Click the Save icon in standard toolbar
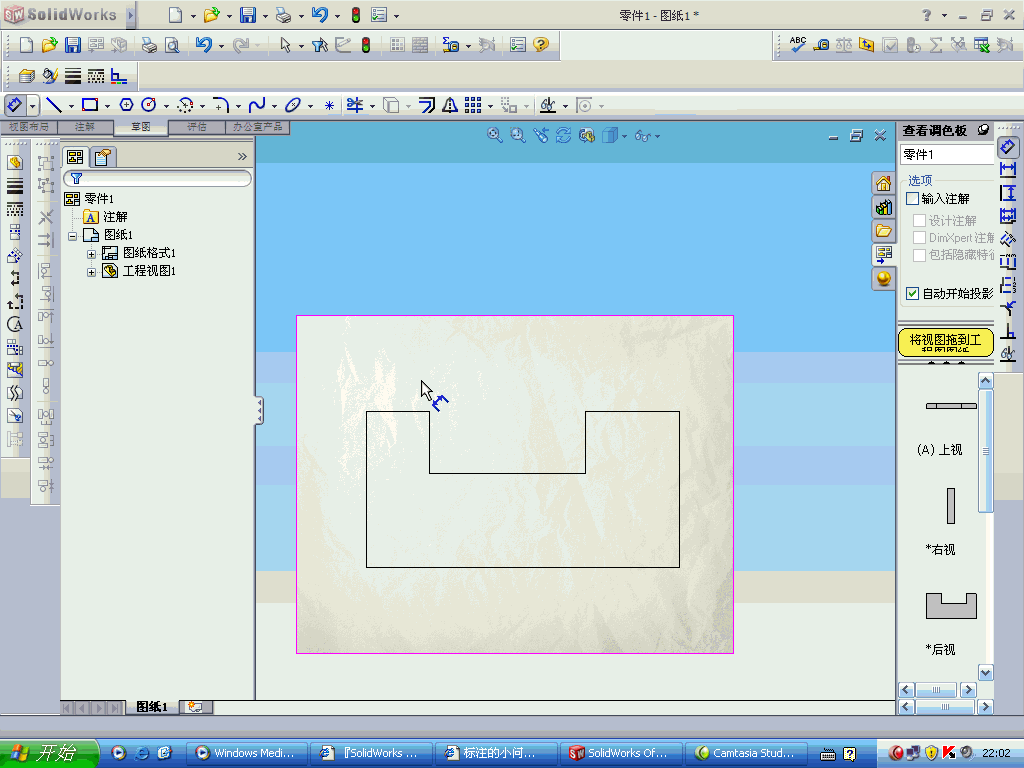 click(72, 45)
